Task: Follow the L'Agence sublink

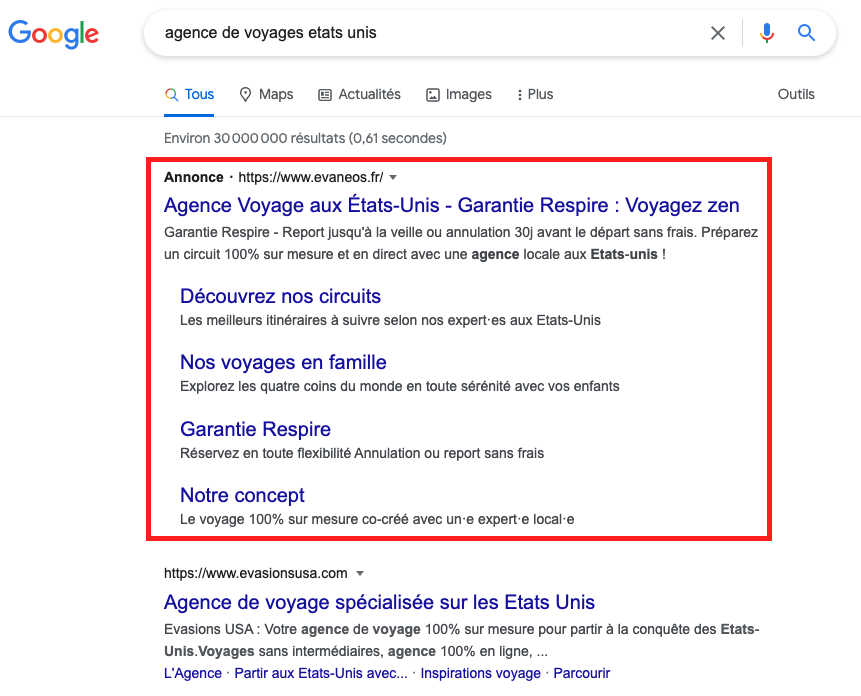Action: (x=193, y=673)
